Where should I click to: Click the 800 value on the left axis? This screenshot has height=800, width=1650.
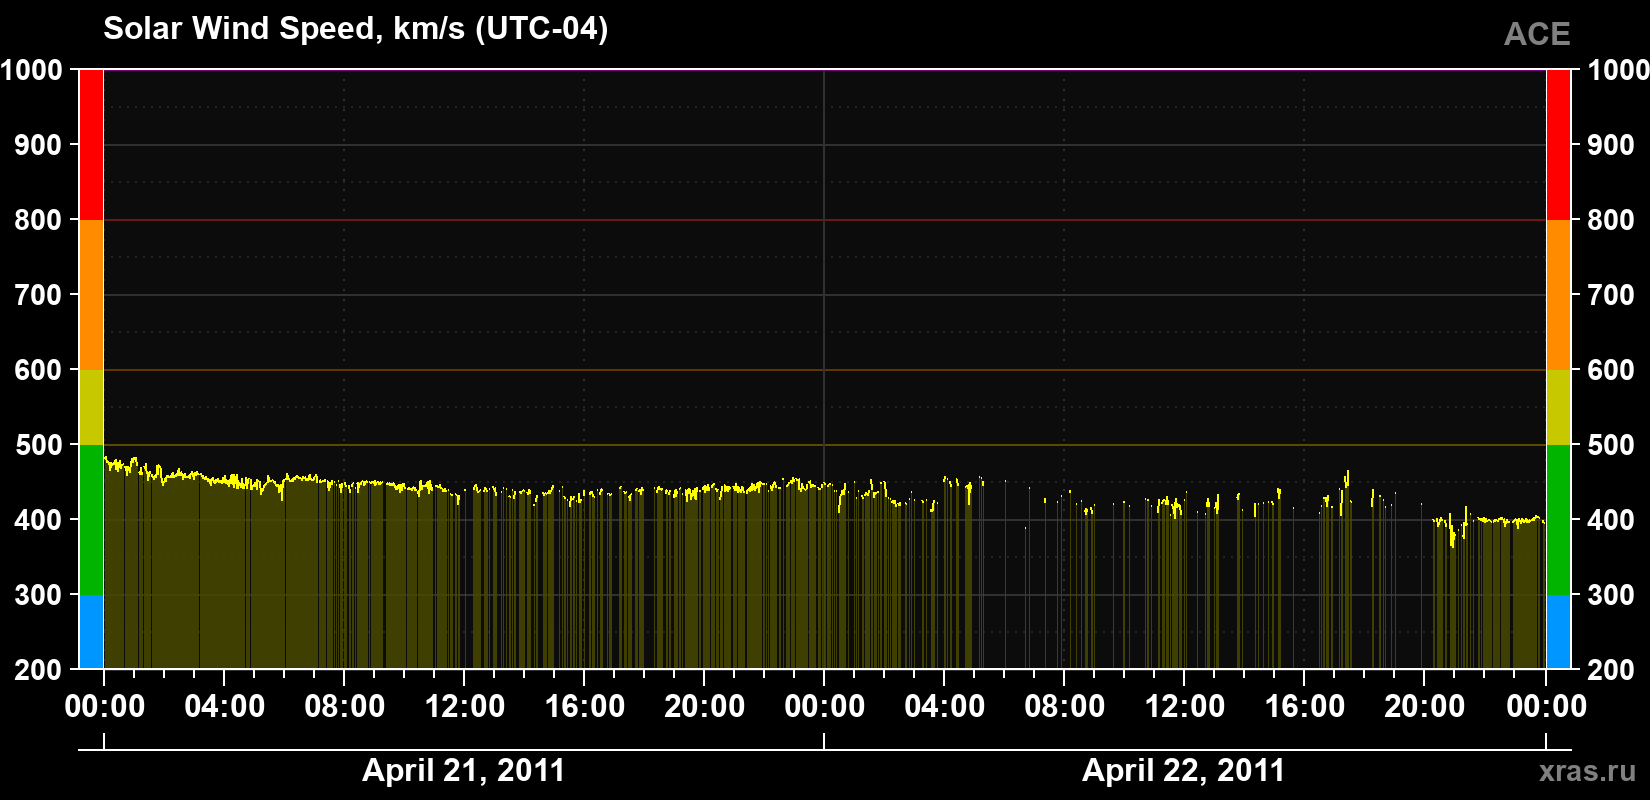39,220
